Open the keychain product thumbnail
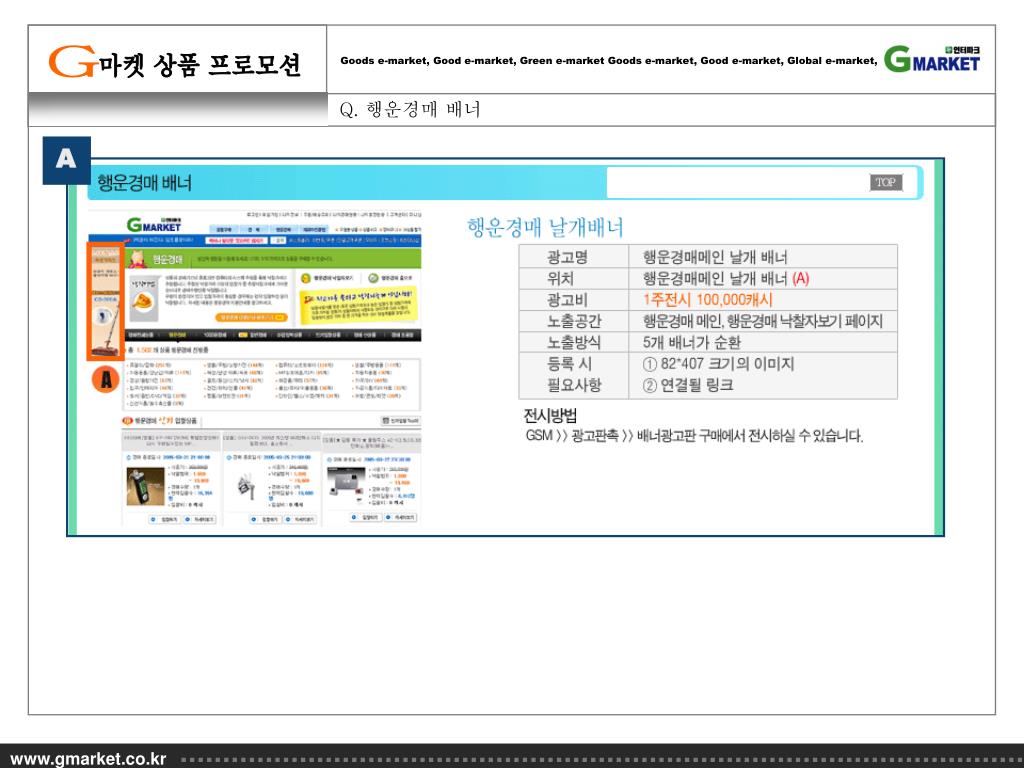 pyautogui.click(x=246, y=487)
